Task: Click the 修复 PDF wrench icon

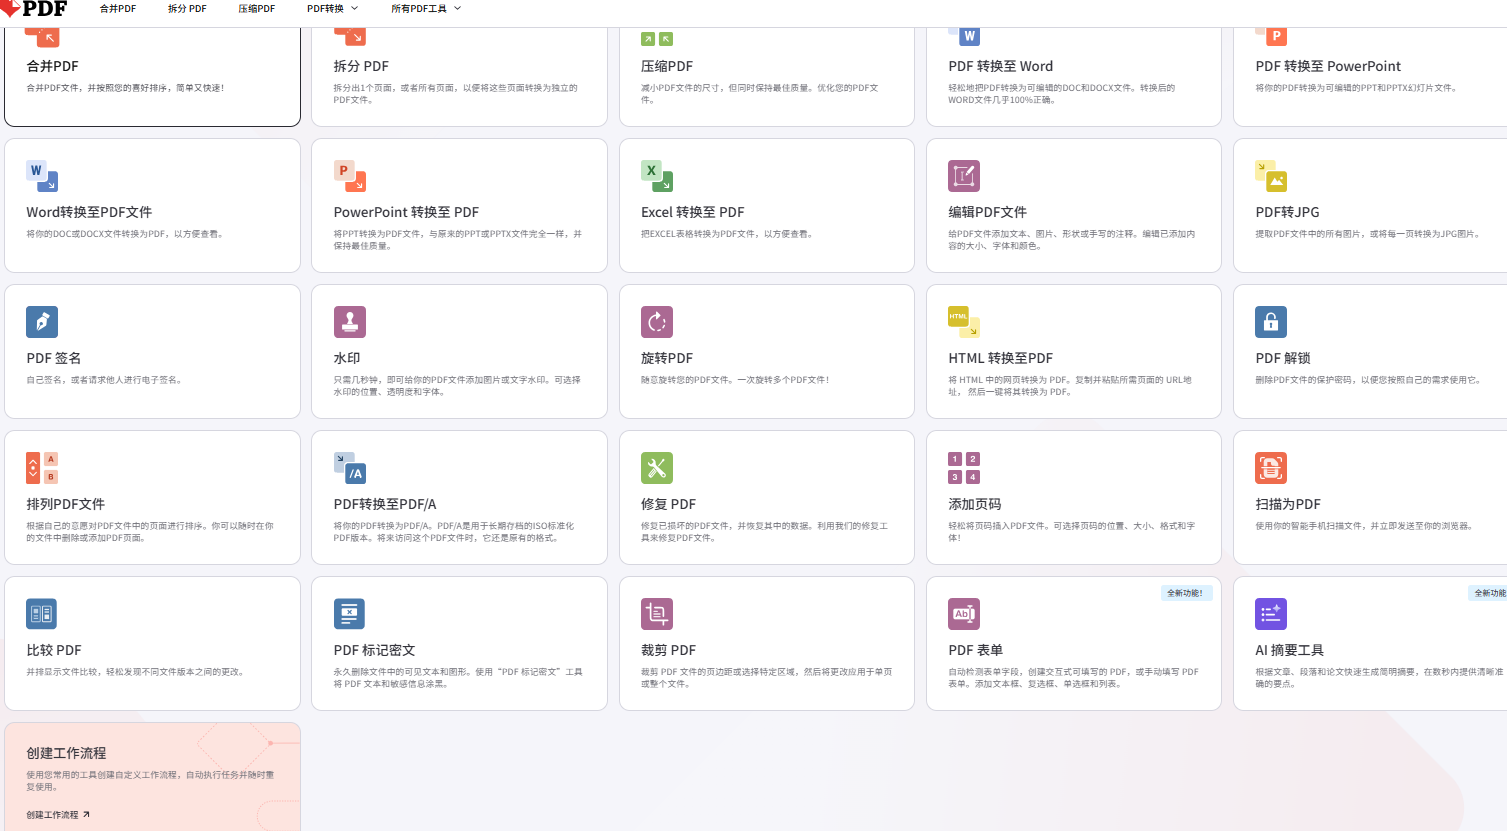Action: tap(657, 468)
